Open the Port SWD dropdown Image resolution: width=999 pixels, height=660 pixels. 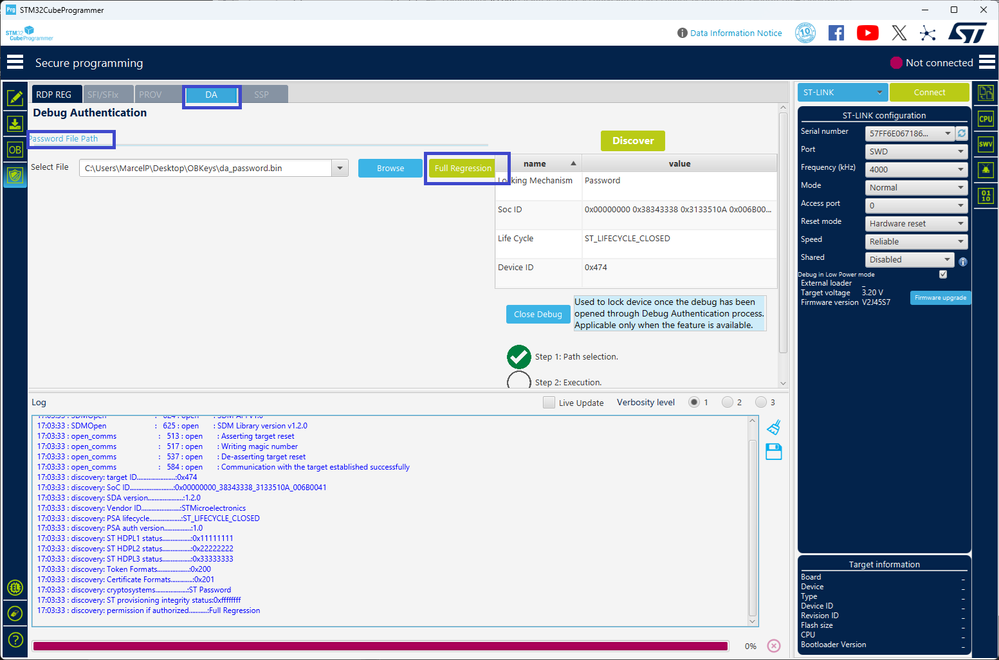(x=916, y=152)
